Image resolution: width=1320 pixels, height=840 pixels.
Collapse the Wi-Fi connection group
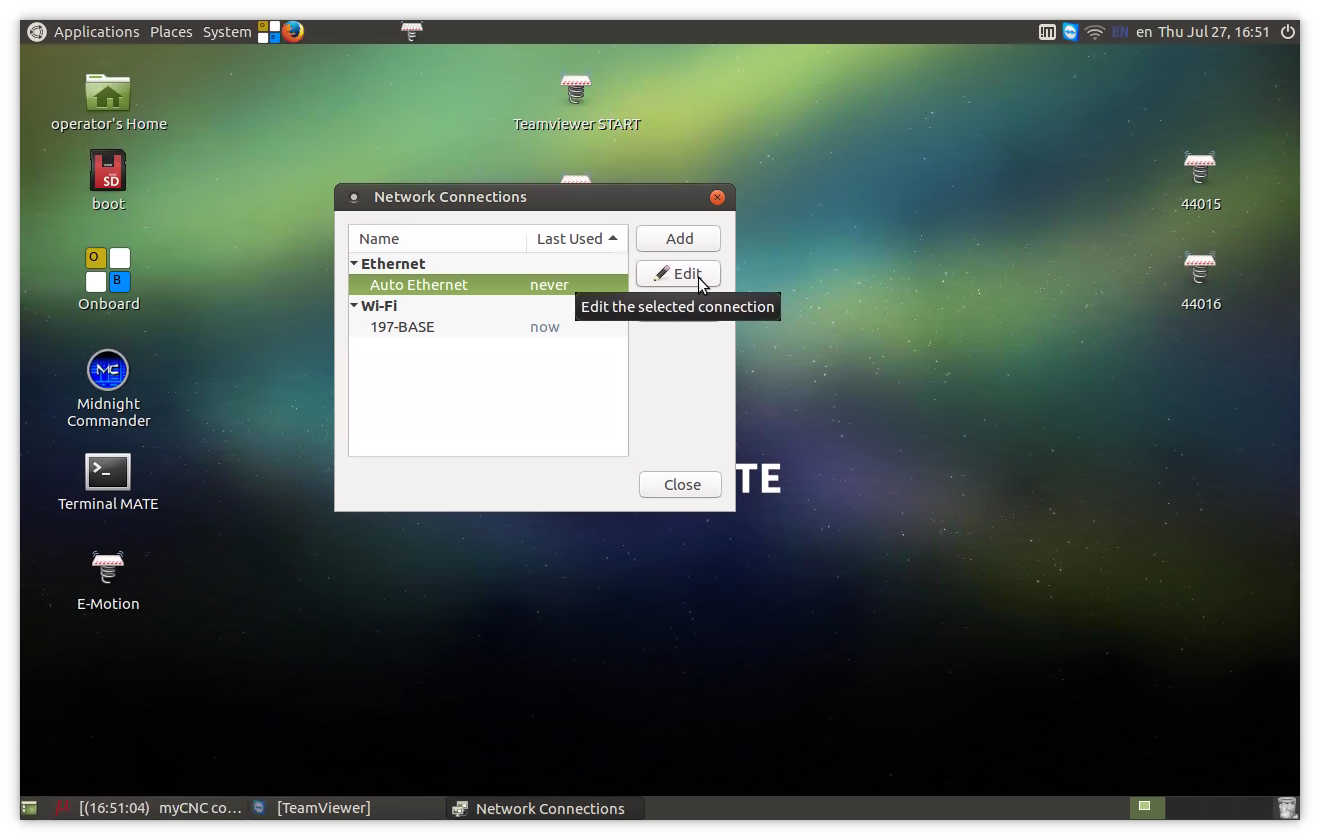tap(354, 305)
